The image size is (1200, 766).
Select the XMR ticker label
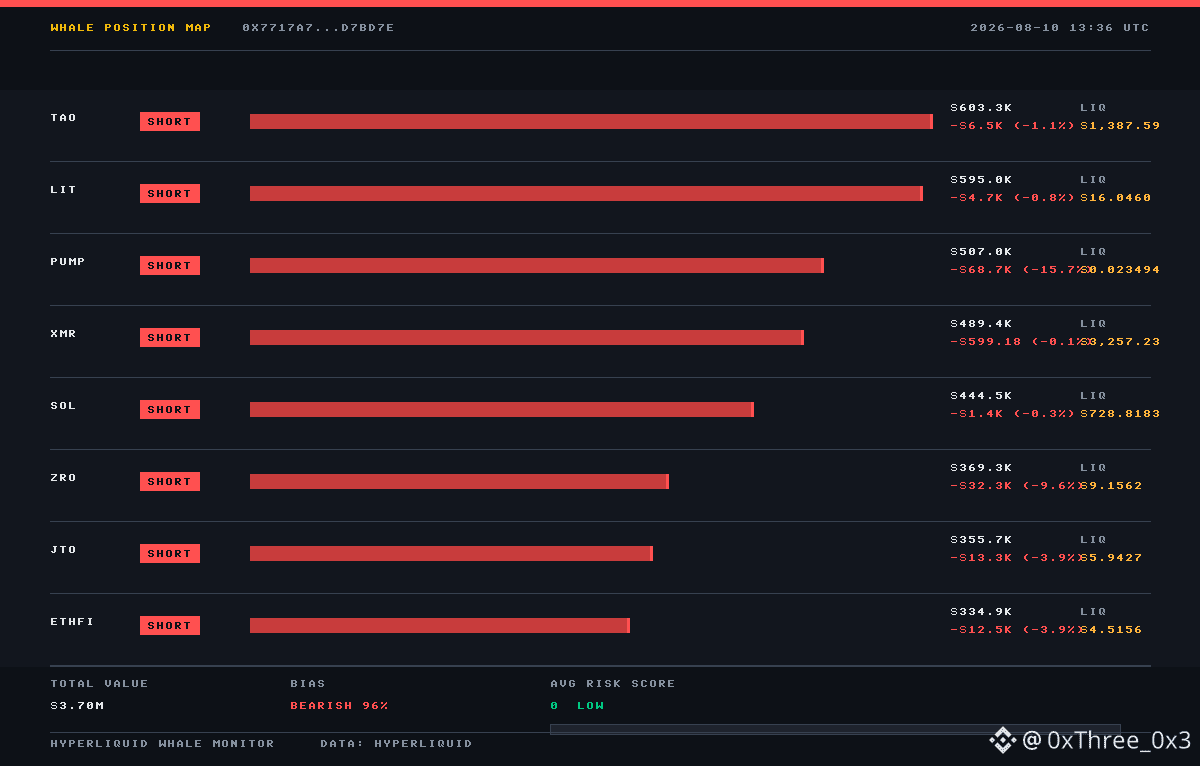tap(63, 334)
